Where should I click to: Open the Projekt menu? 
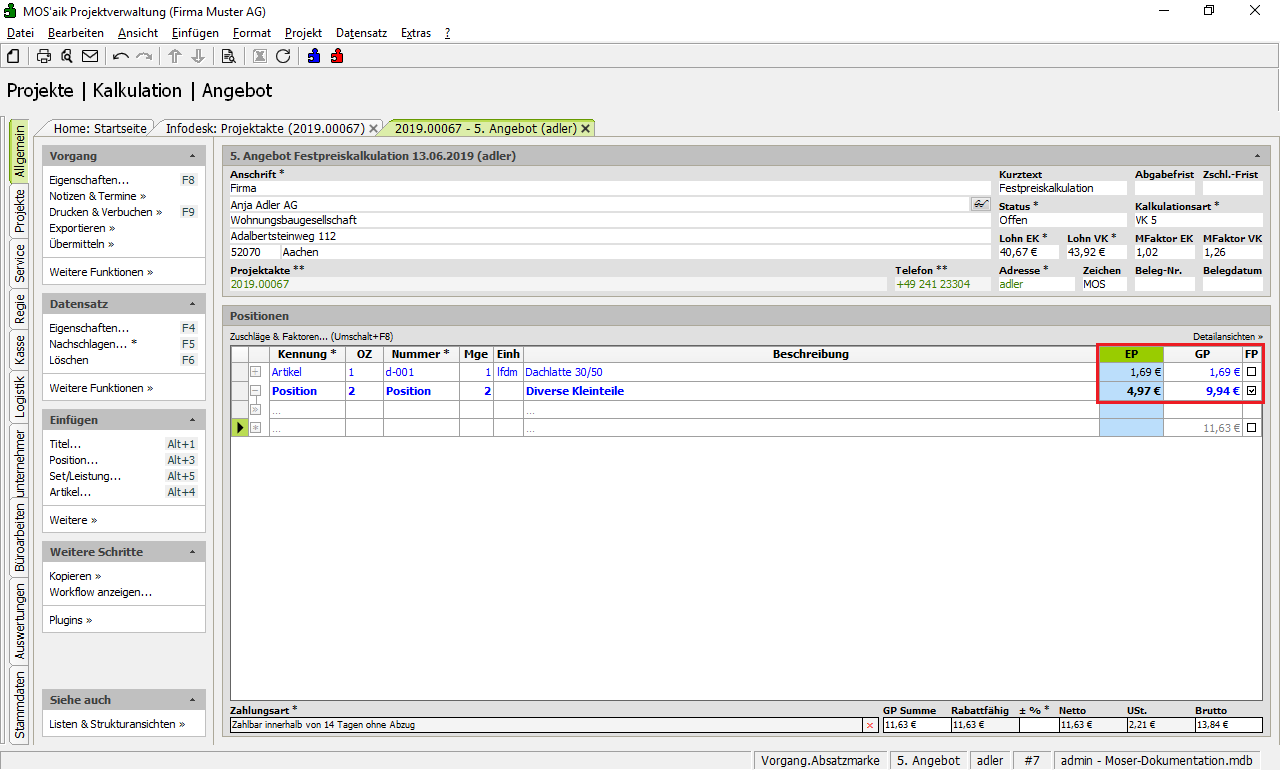coord(303,33)
